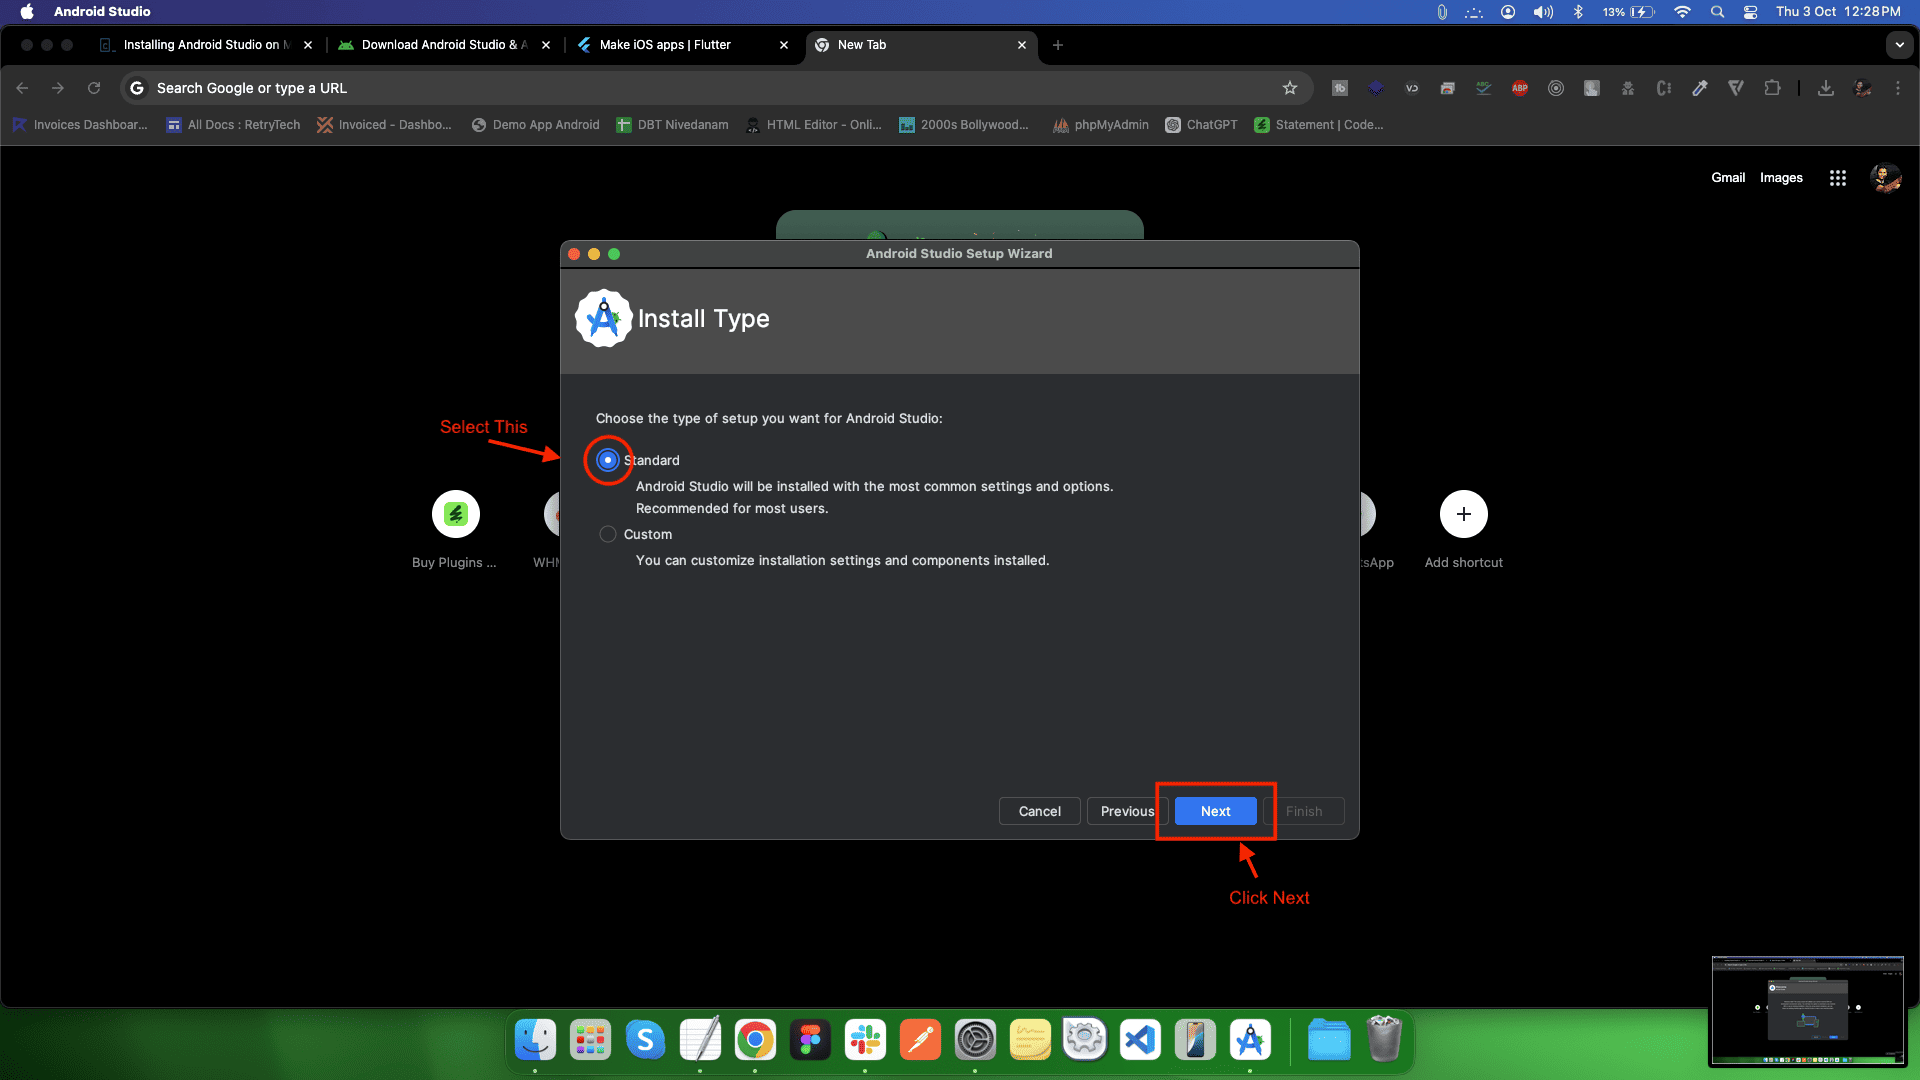Select the Custom install type radio button
Viewport: 1920px width, 1080px height.
[x=607, y=534]
